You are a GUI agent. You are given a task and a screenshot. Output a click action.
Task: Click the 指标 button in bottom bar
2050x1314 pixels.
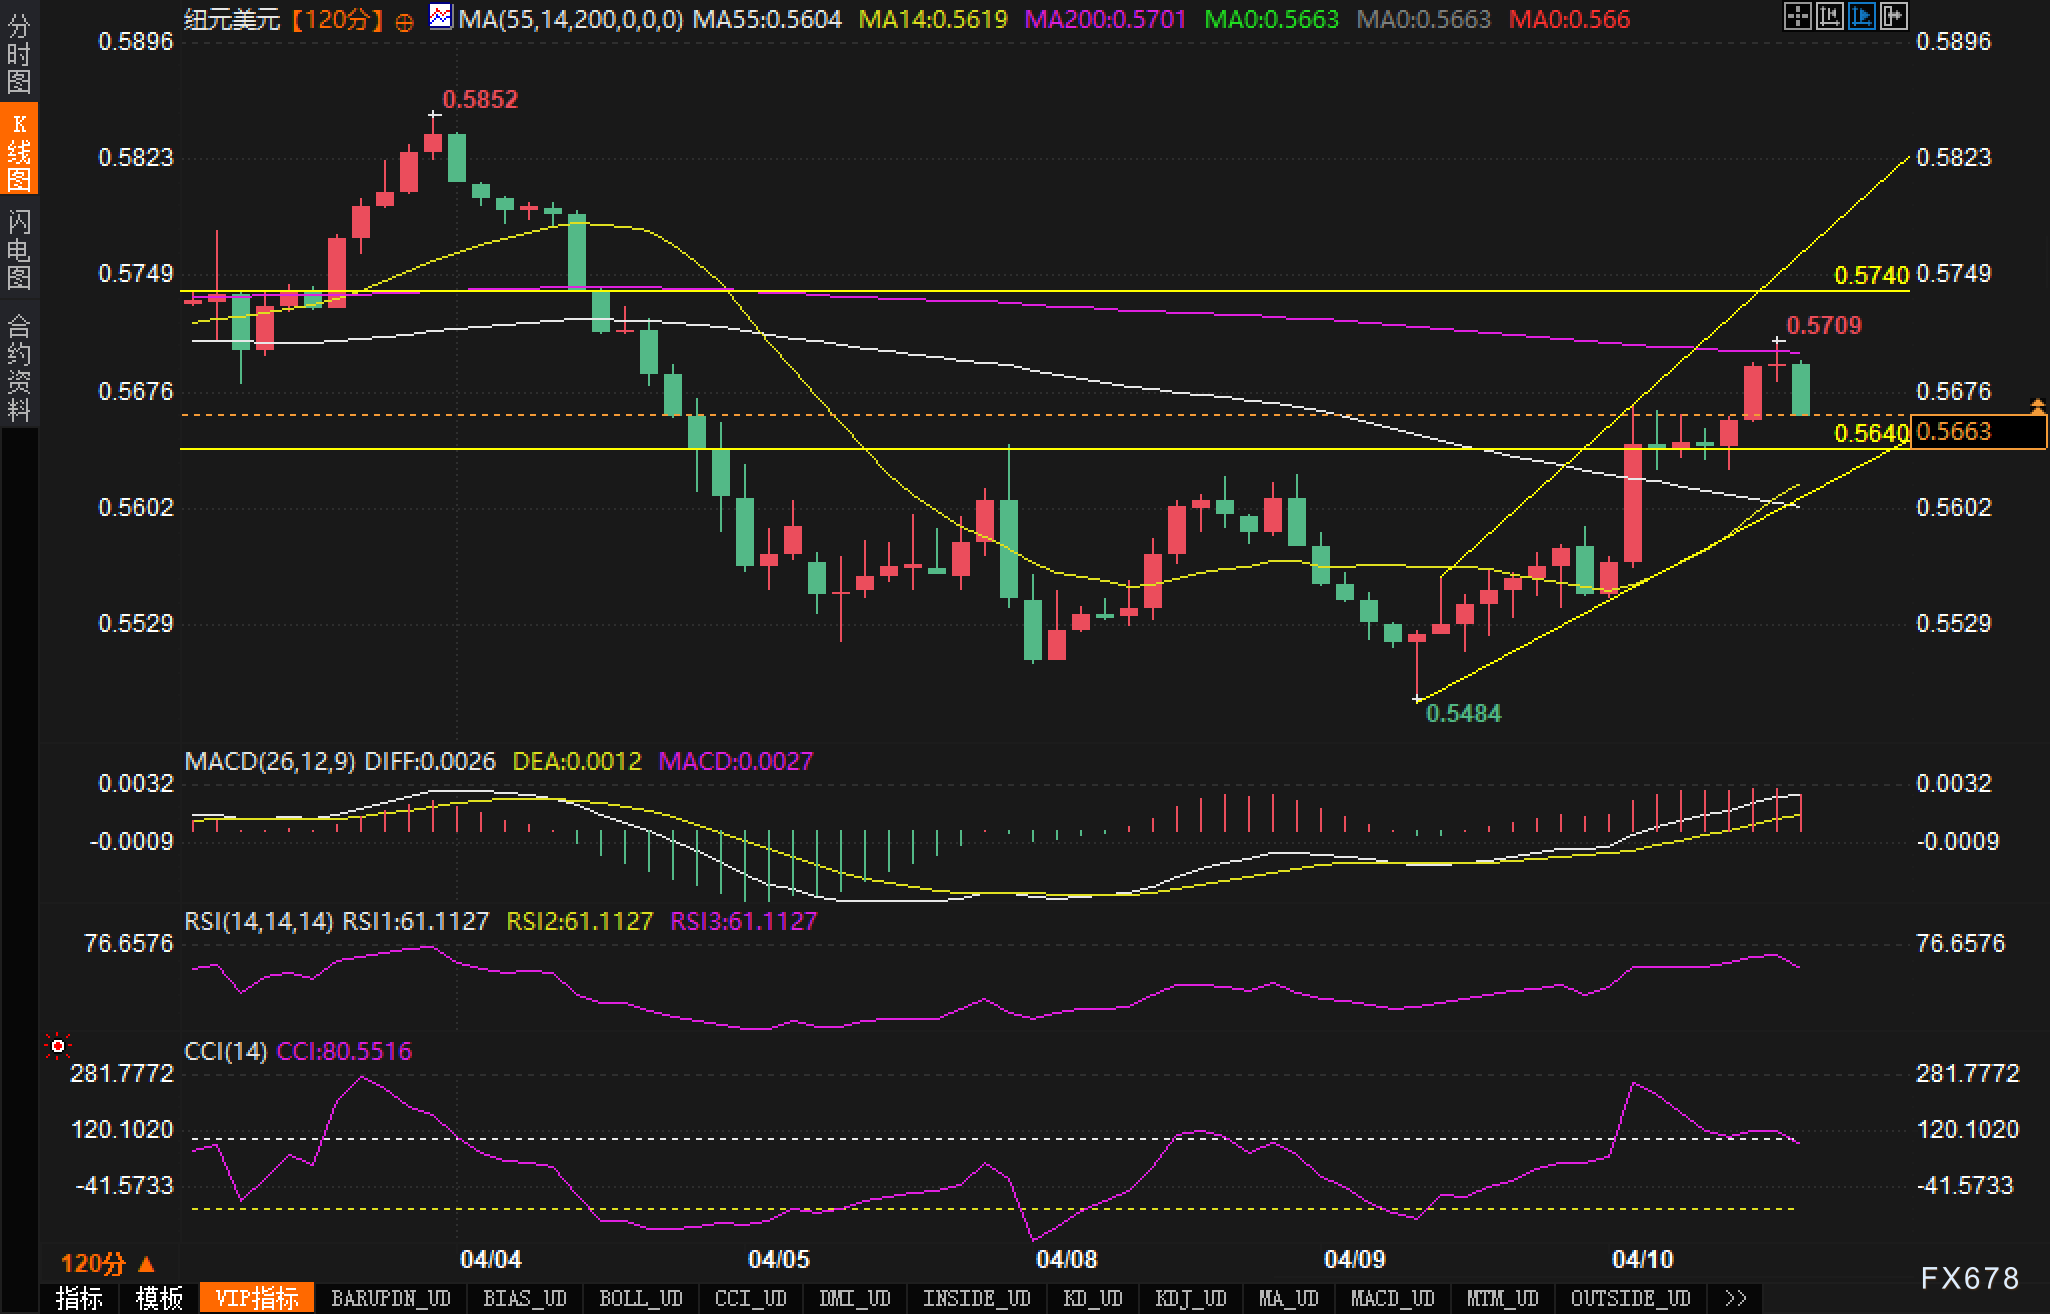point(79,1298)
